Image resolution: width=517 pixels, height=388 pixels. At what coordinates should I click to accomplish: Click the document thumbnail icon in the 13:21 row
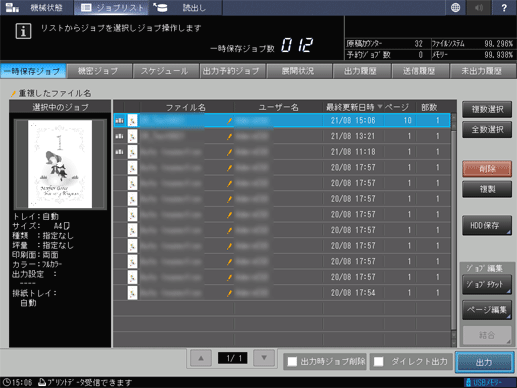132,136
